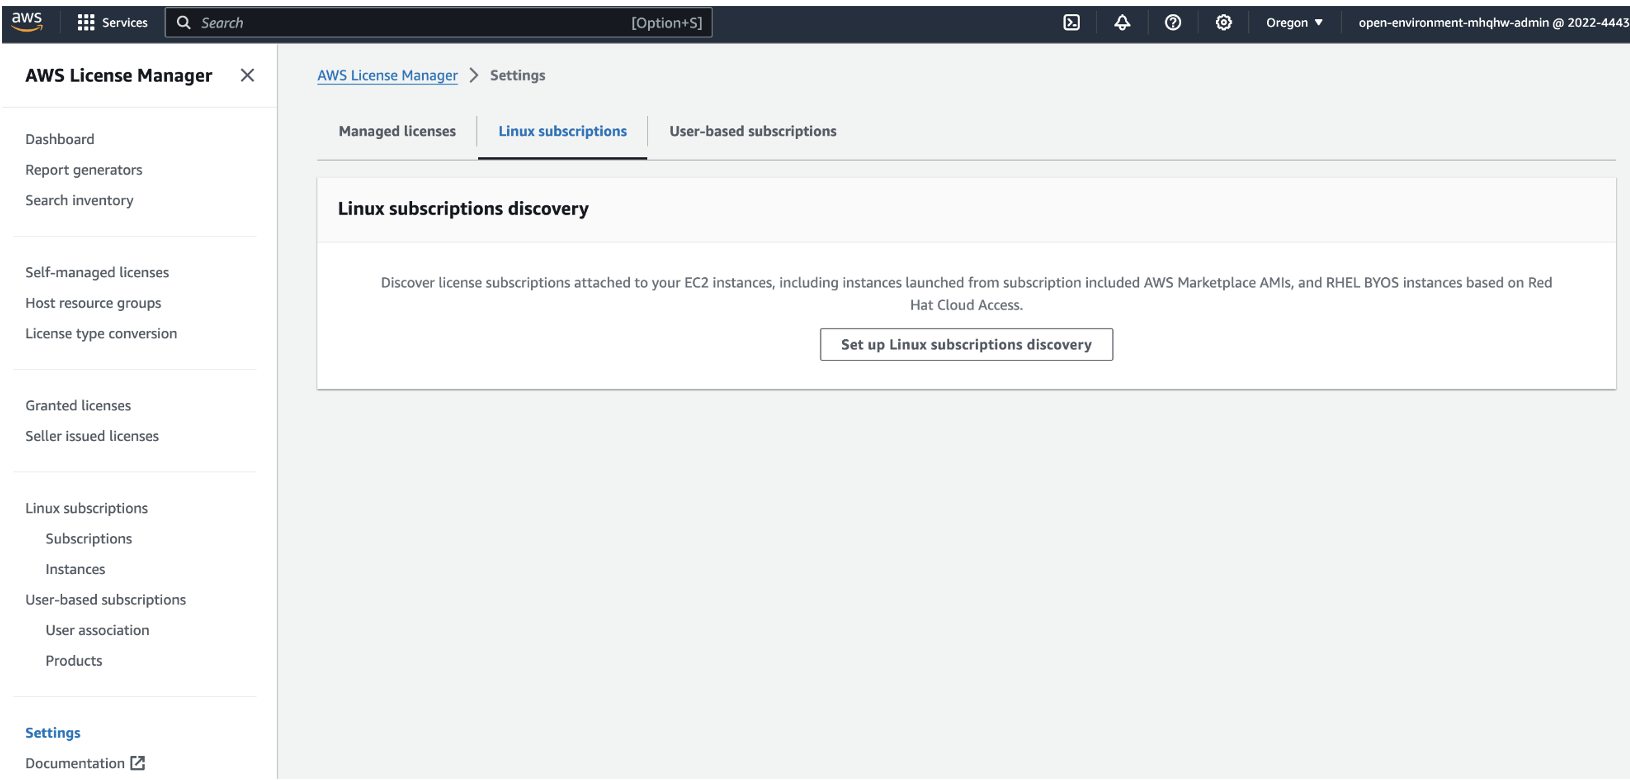This screenshot has height=780, width=1630.
Task: Open User-based subscriptions tab
Action: tap(753, 131)
